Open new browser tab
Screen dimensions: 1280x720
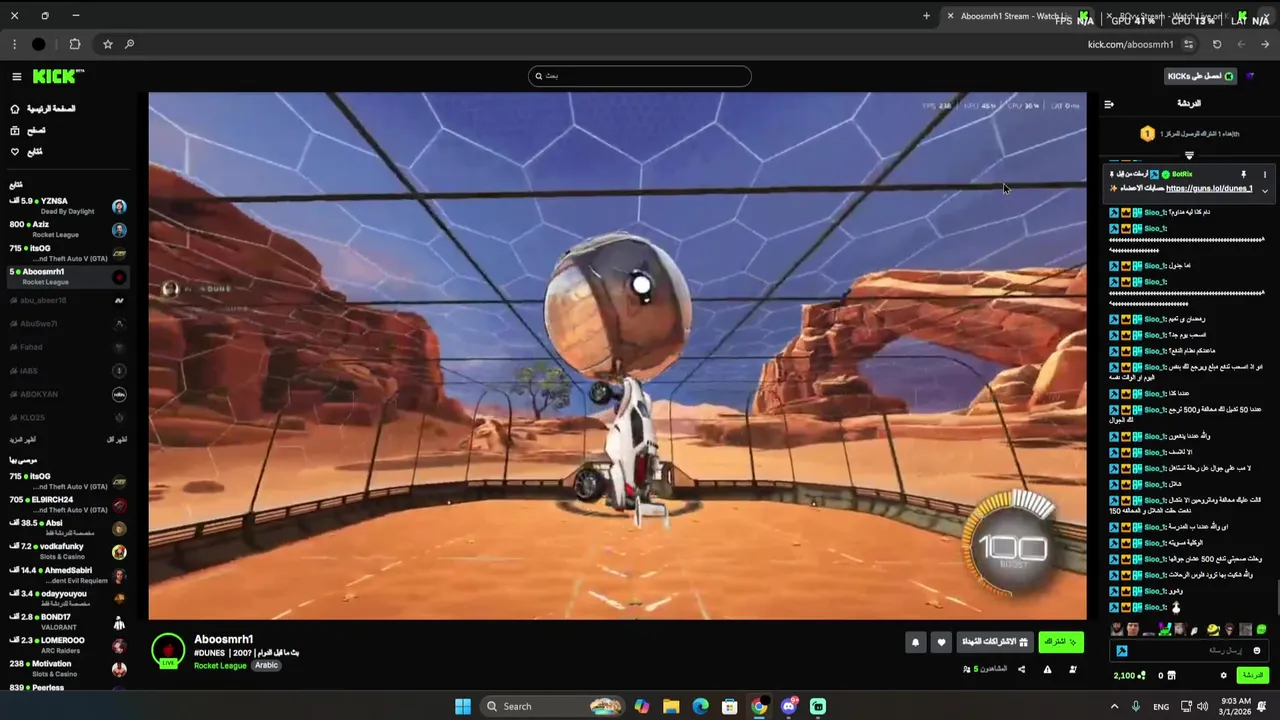(926, 16)
